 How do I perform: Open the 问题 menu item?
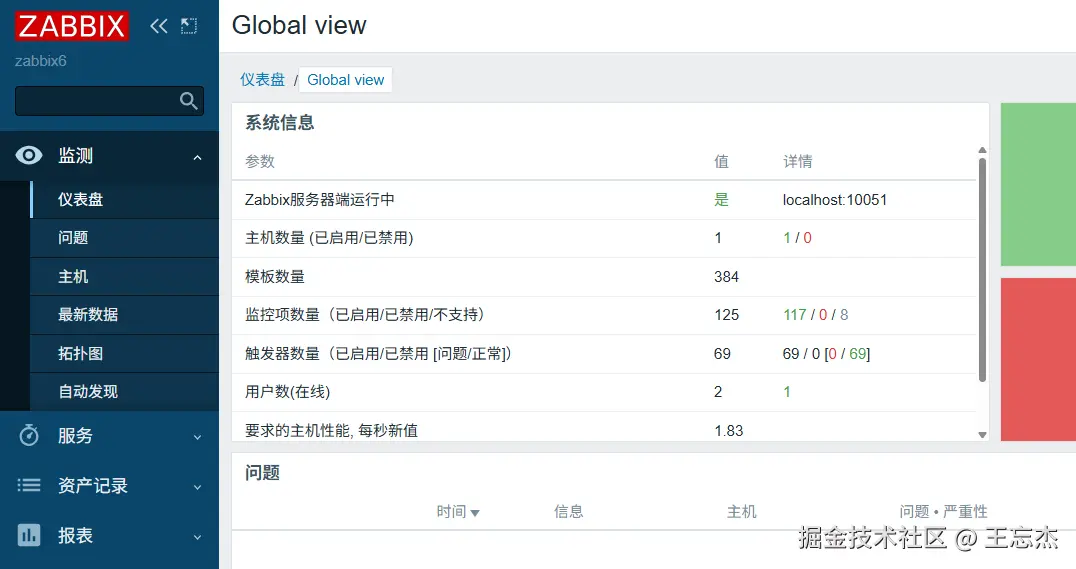point(124,238)
